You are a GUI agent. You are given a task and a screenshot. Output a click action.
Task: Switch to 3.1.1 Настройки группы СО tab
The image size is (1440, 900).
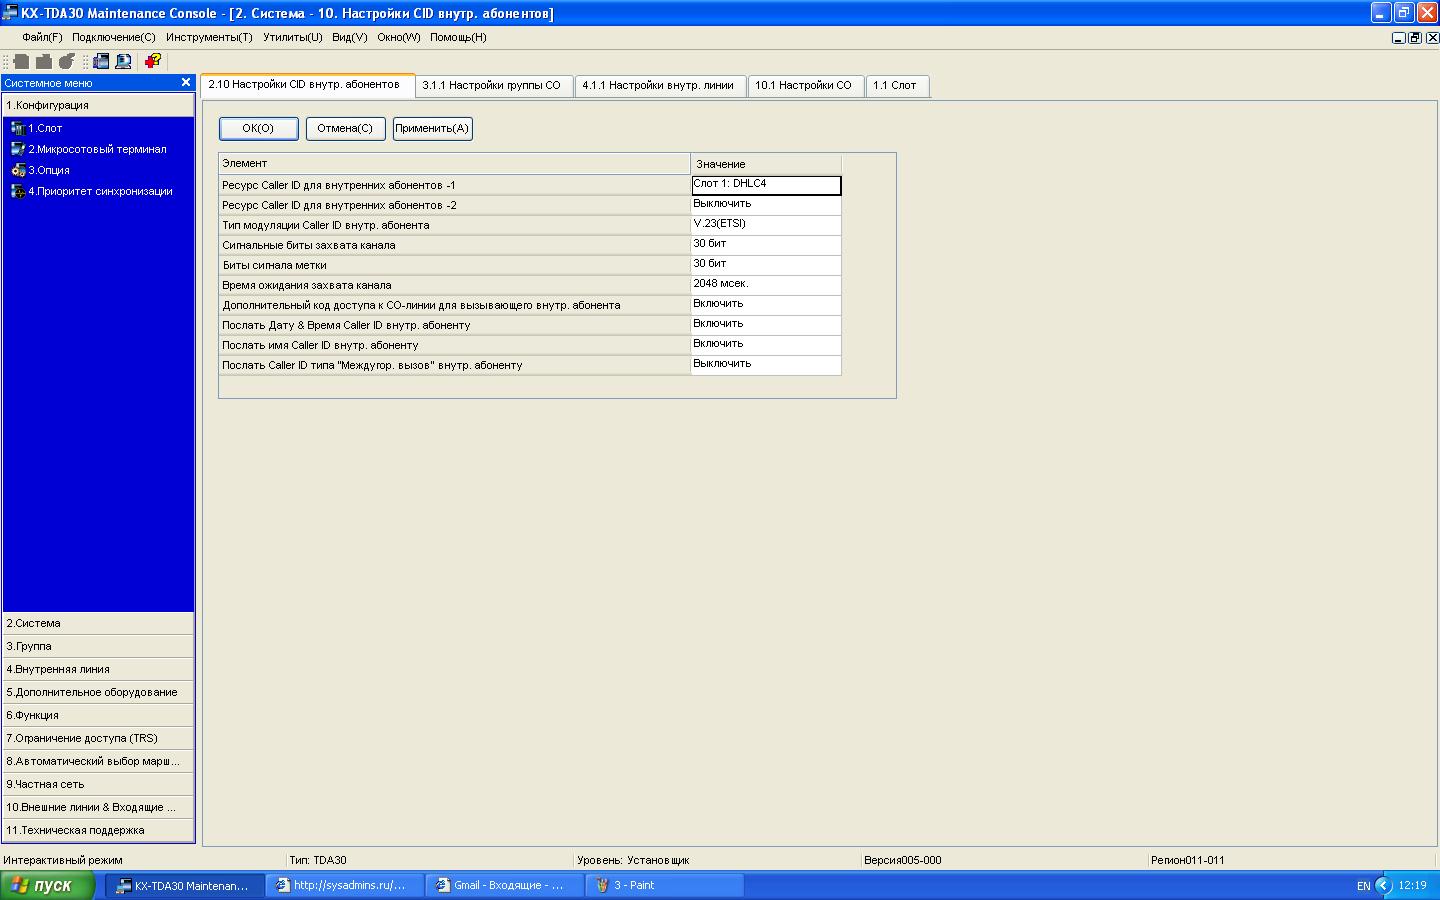pyautogui.click(x=494, y=86)
